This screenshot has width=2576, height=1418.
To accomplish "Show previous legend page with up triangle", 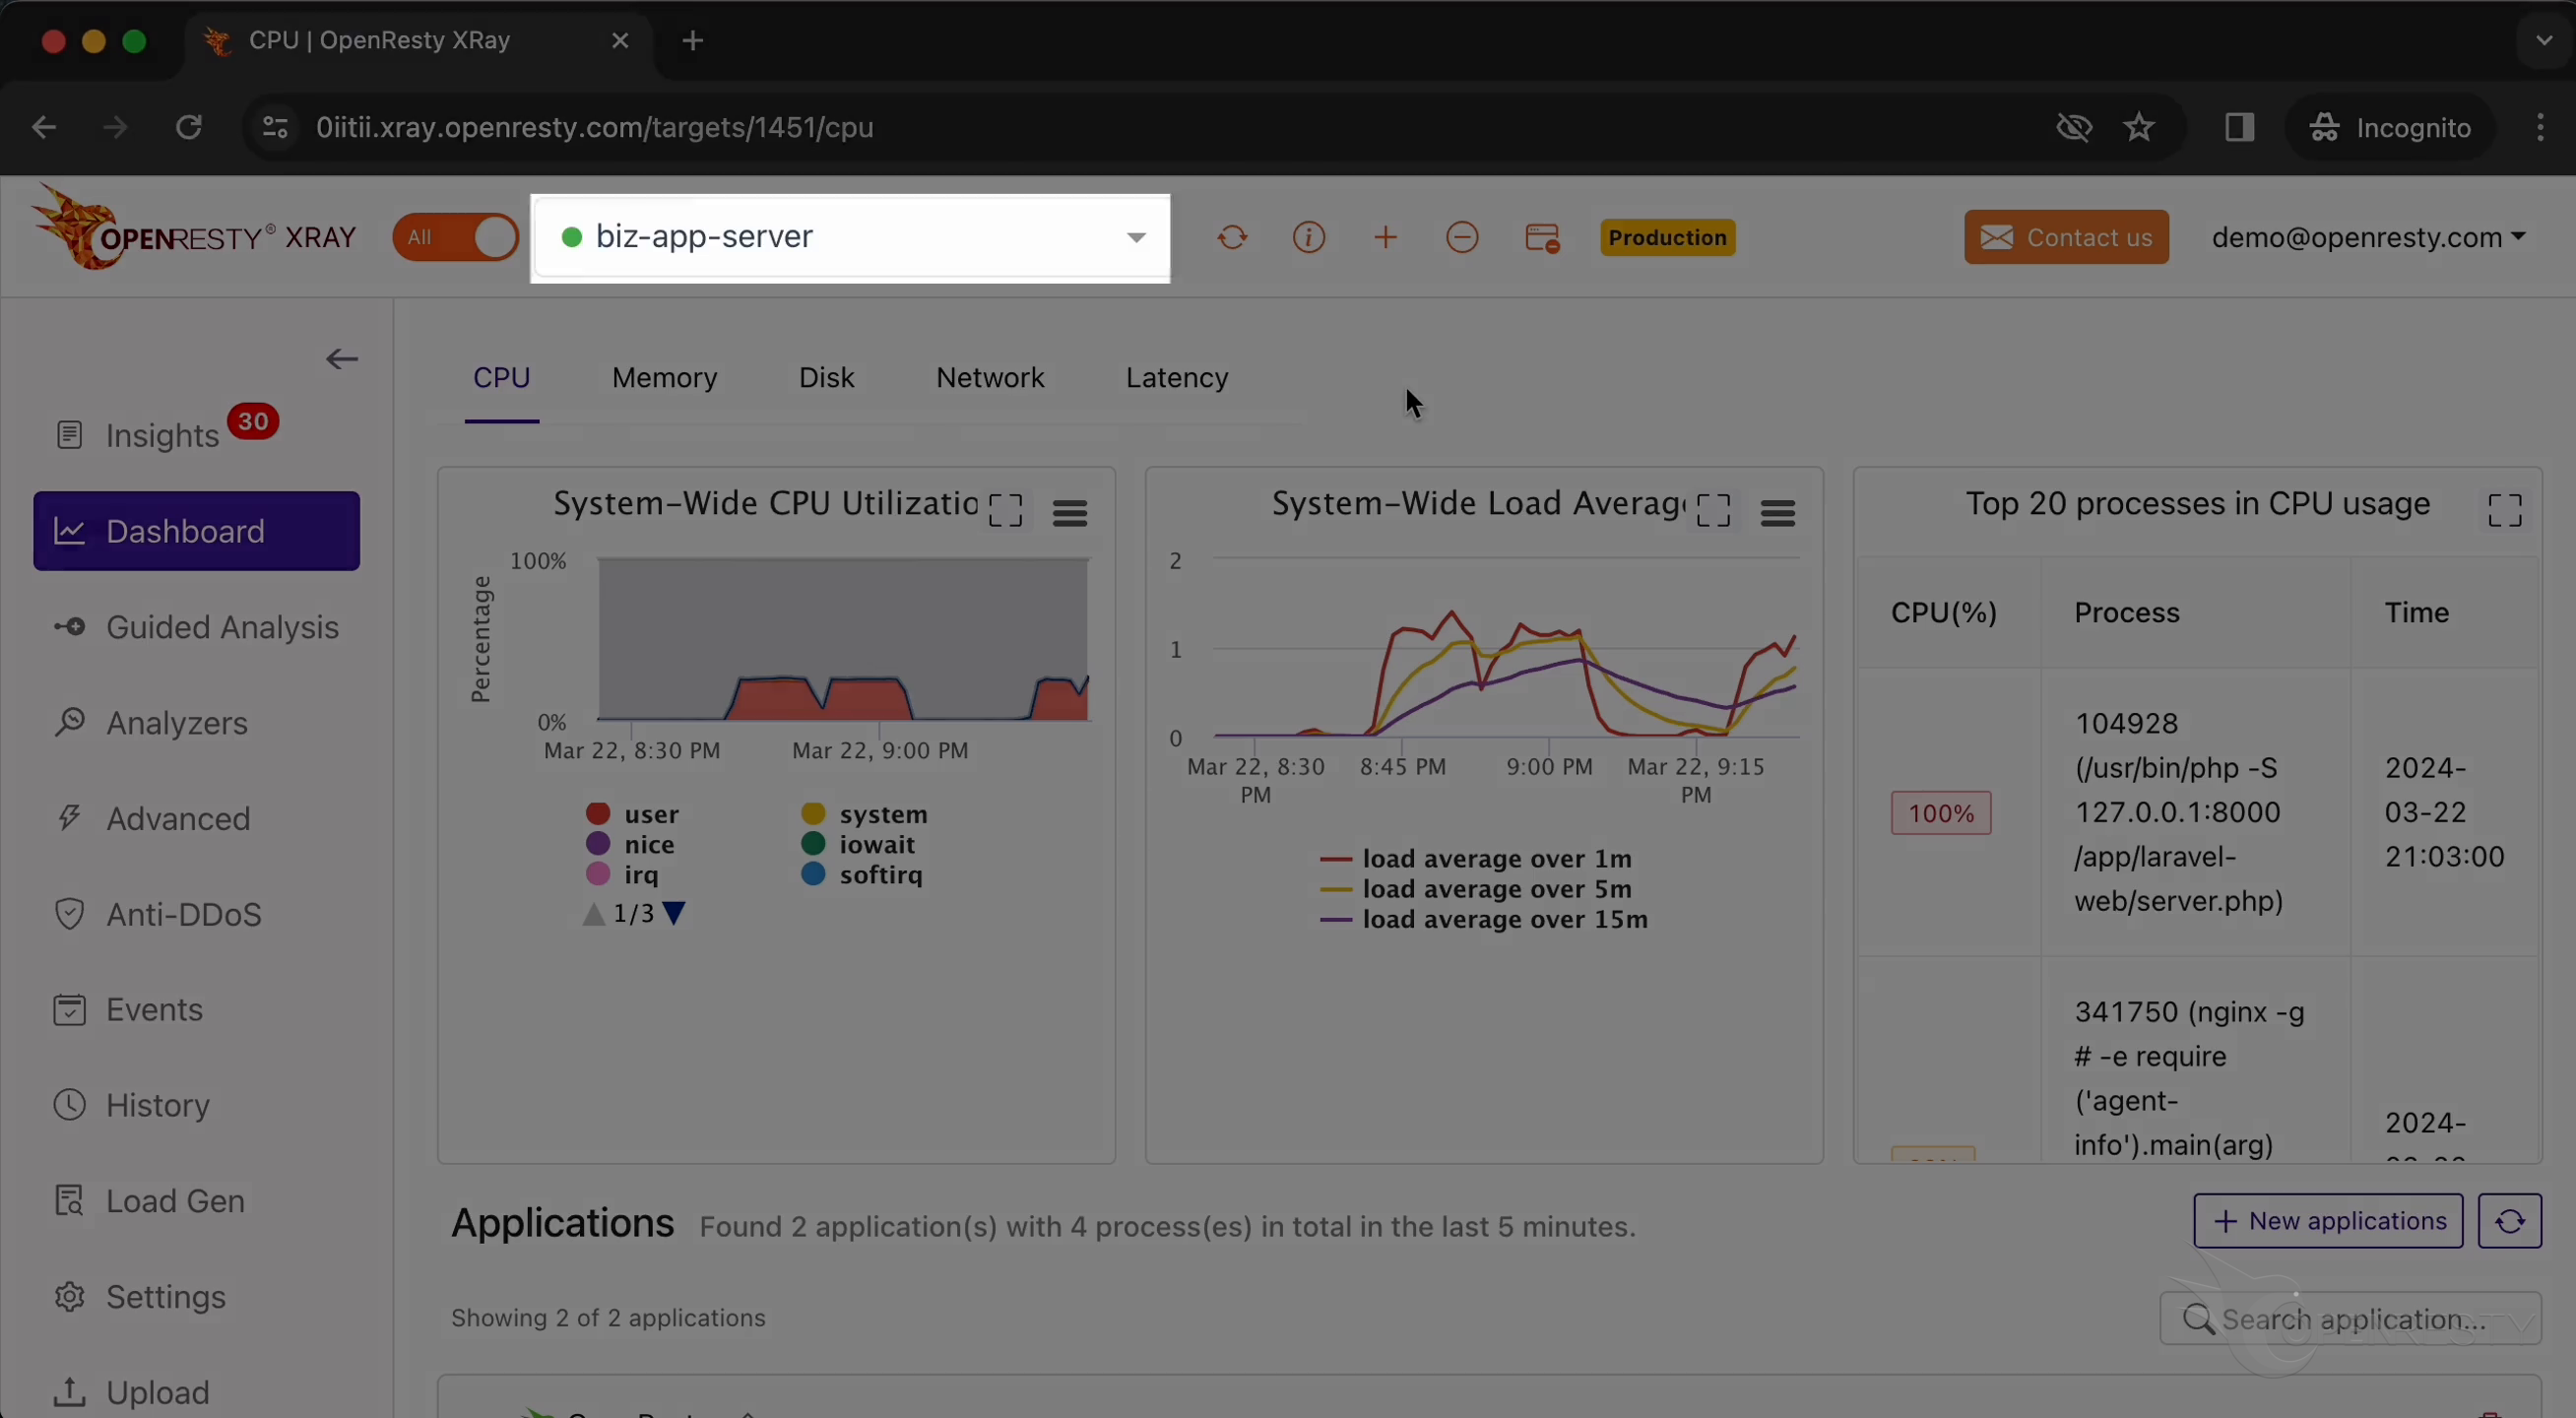I will point(594,913).
